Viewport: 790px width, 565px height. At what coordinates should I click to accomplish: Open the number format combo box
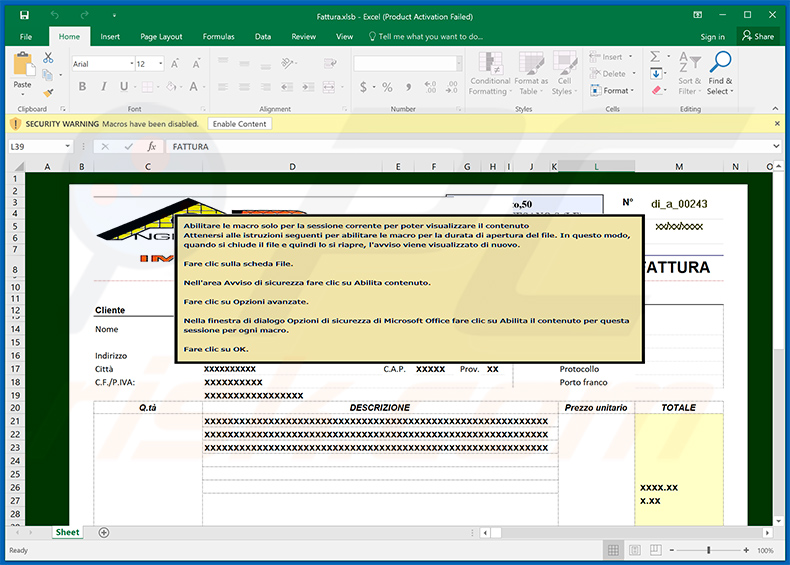click(408, 64)
